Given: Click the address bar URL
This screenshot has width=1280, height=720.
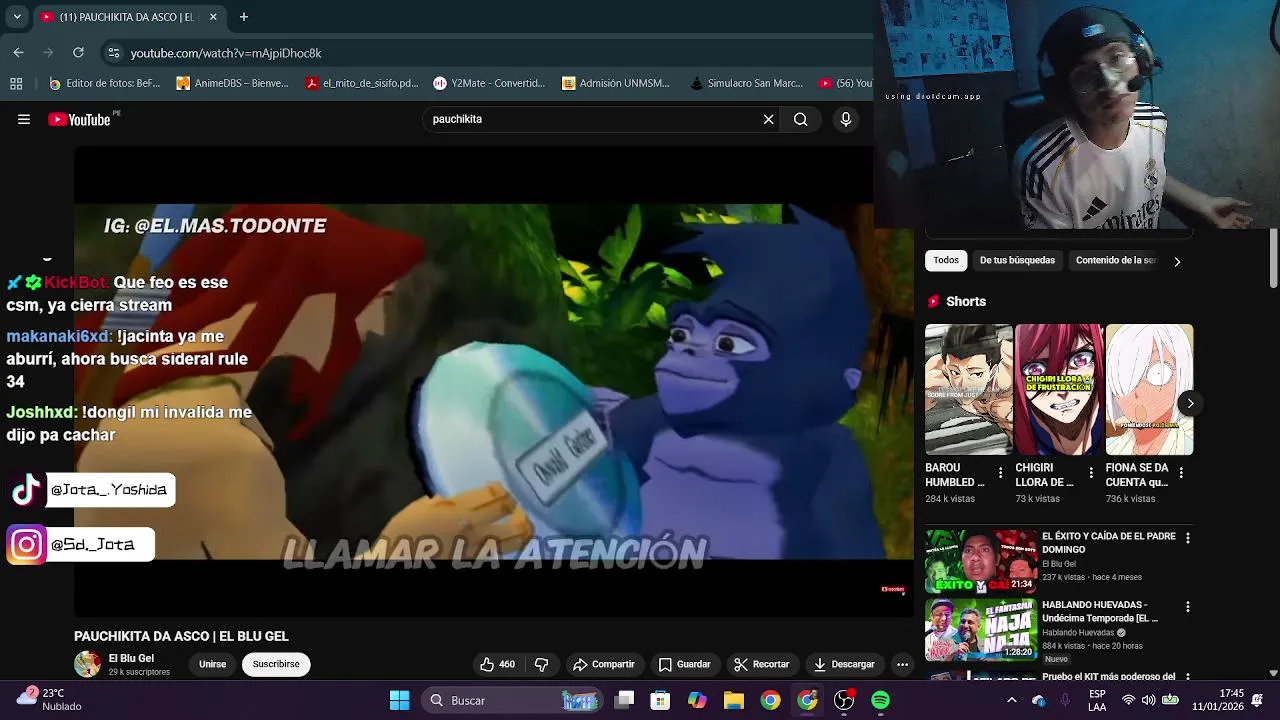Looking at the screenshot, I should click(x=226, y=53).
